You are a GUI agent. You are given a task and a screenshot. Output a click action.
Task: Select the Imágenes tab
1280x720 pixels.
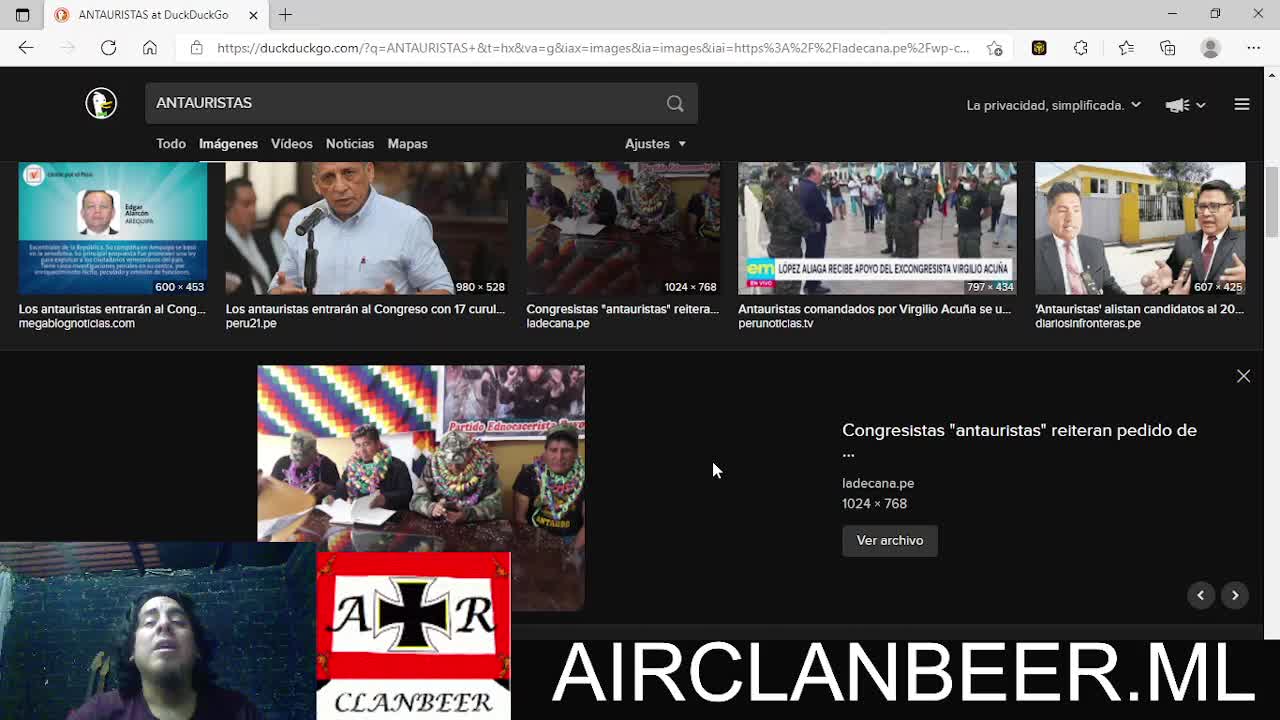point(228,144)
